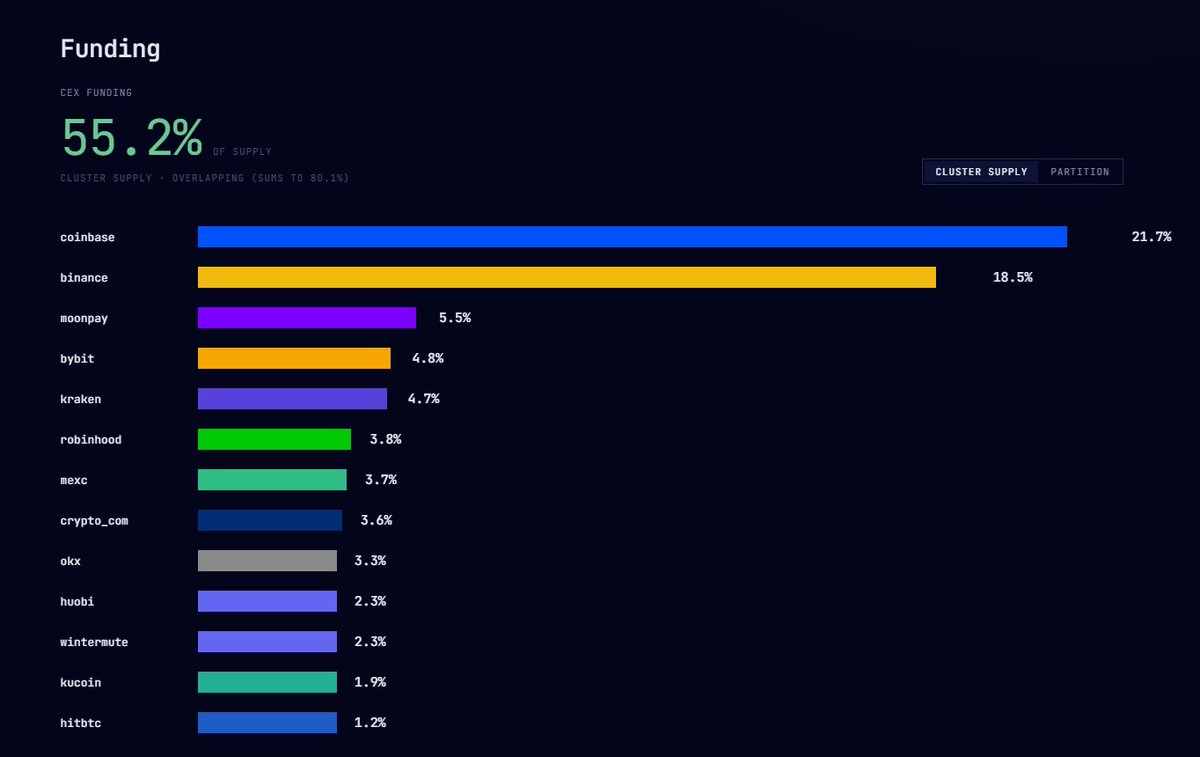Screen dimensions: 1200x757
Task: Click the 3.6% crypto_com value
Action: point(377,520)
